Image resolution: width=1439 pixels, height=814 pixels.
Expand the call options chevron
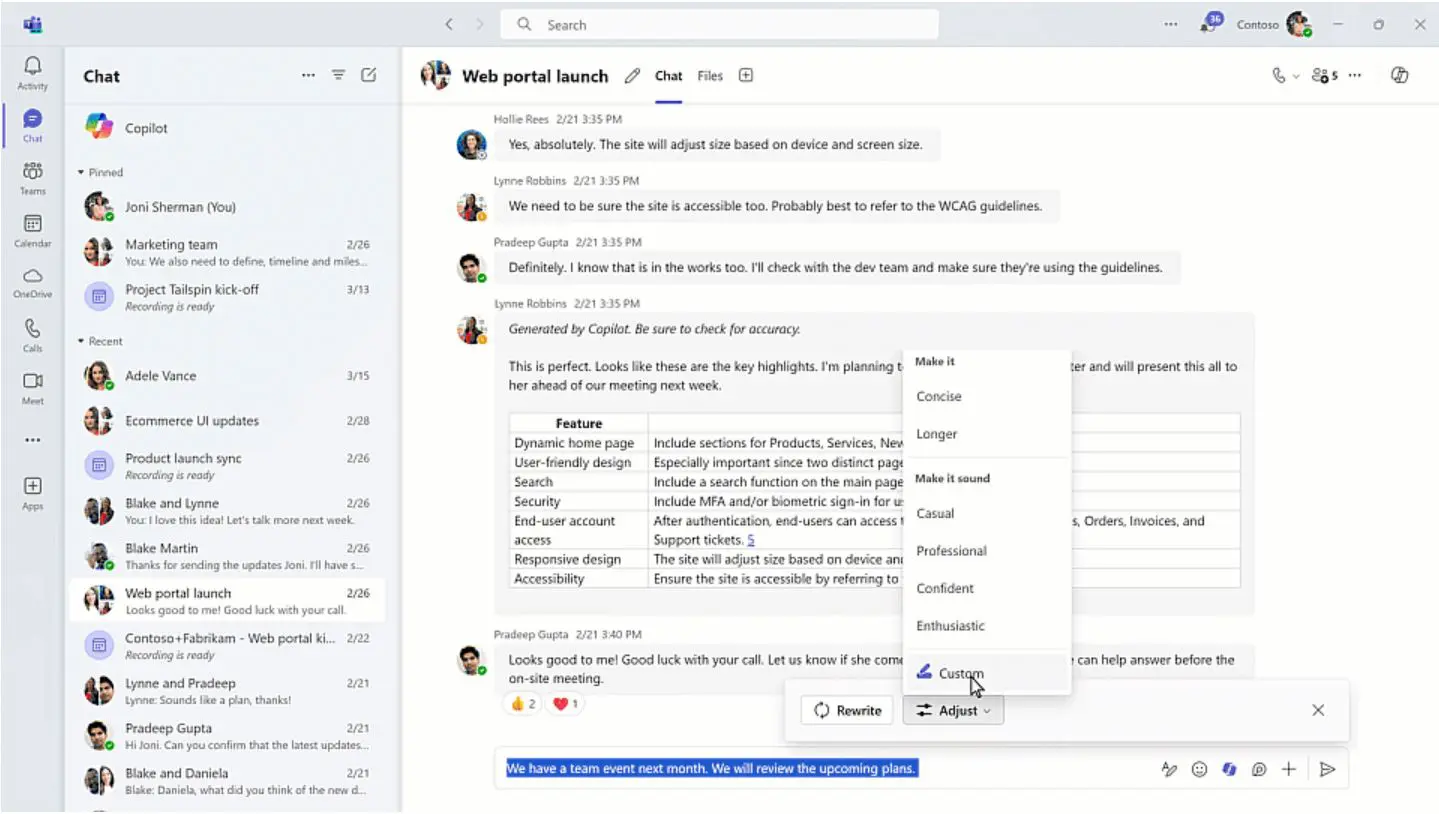pyautogui.click(x=1296, y=76)
